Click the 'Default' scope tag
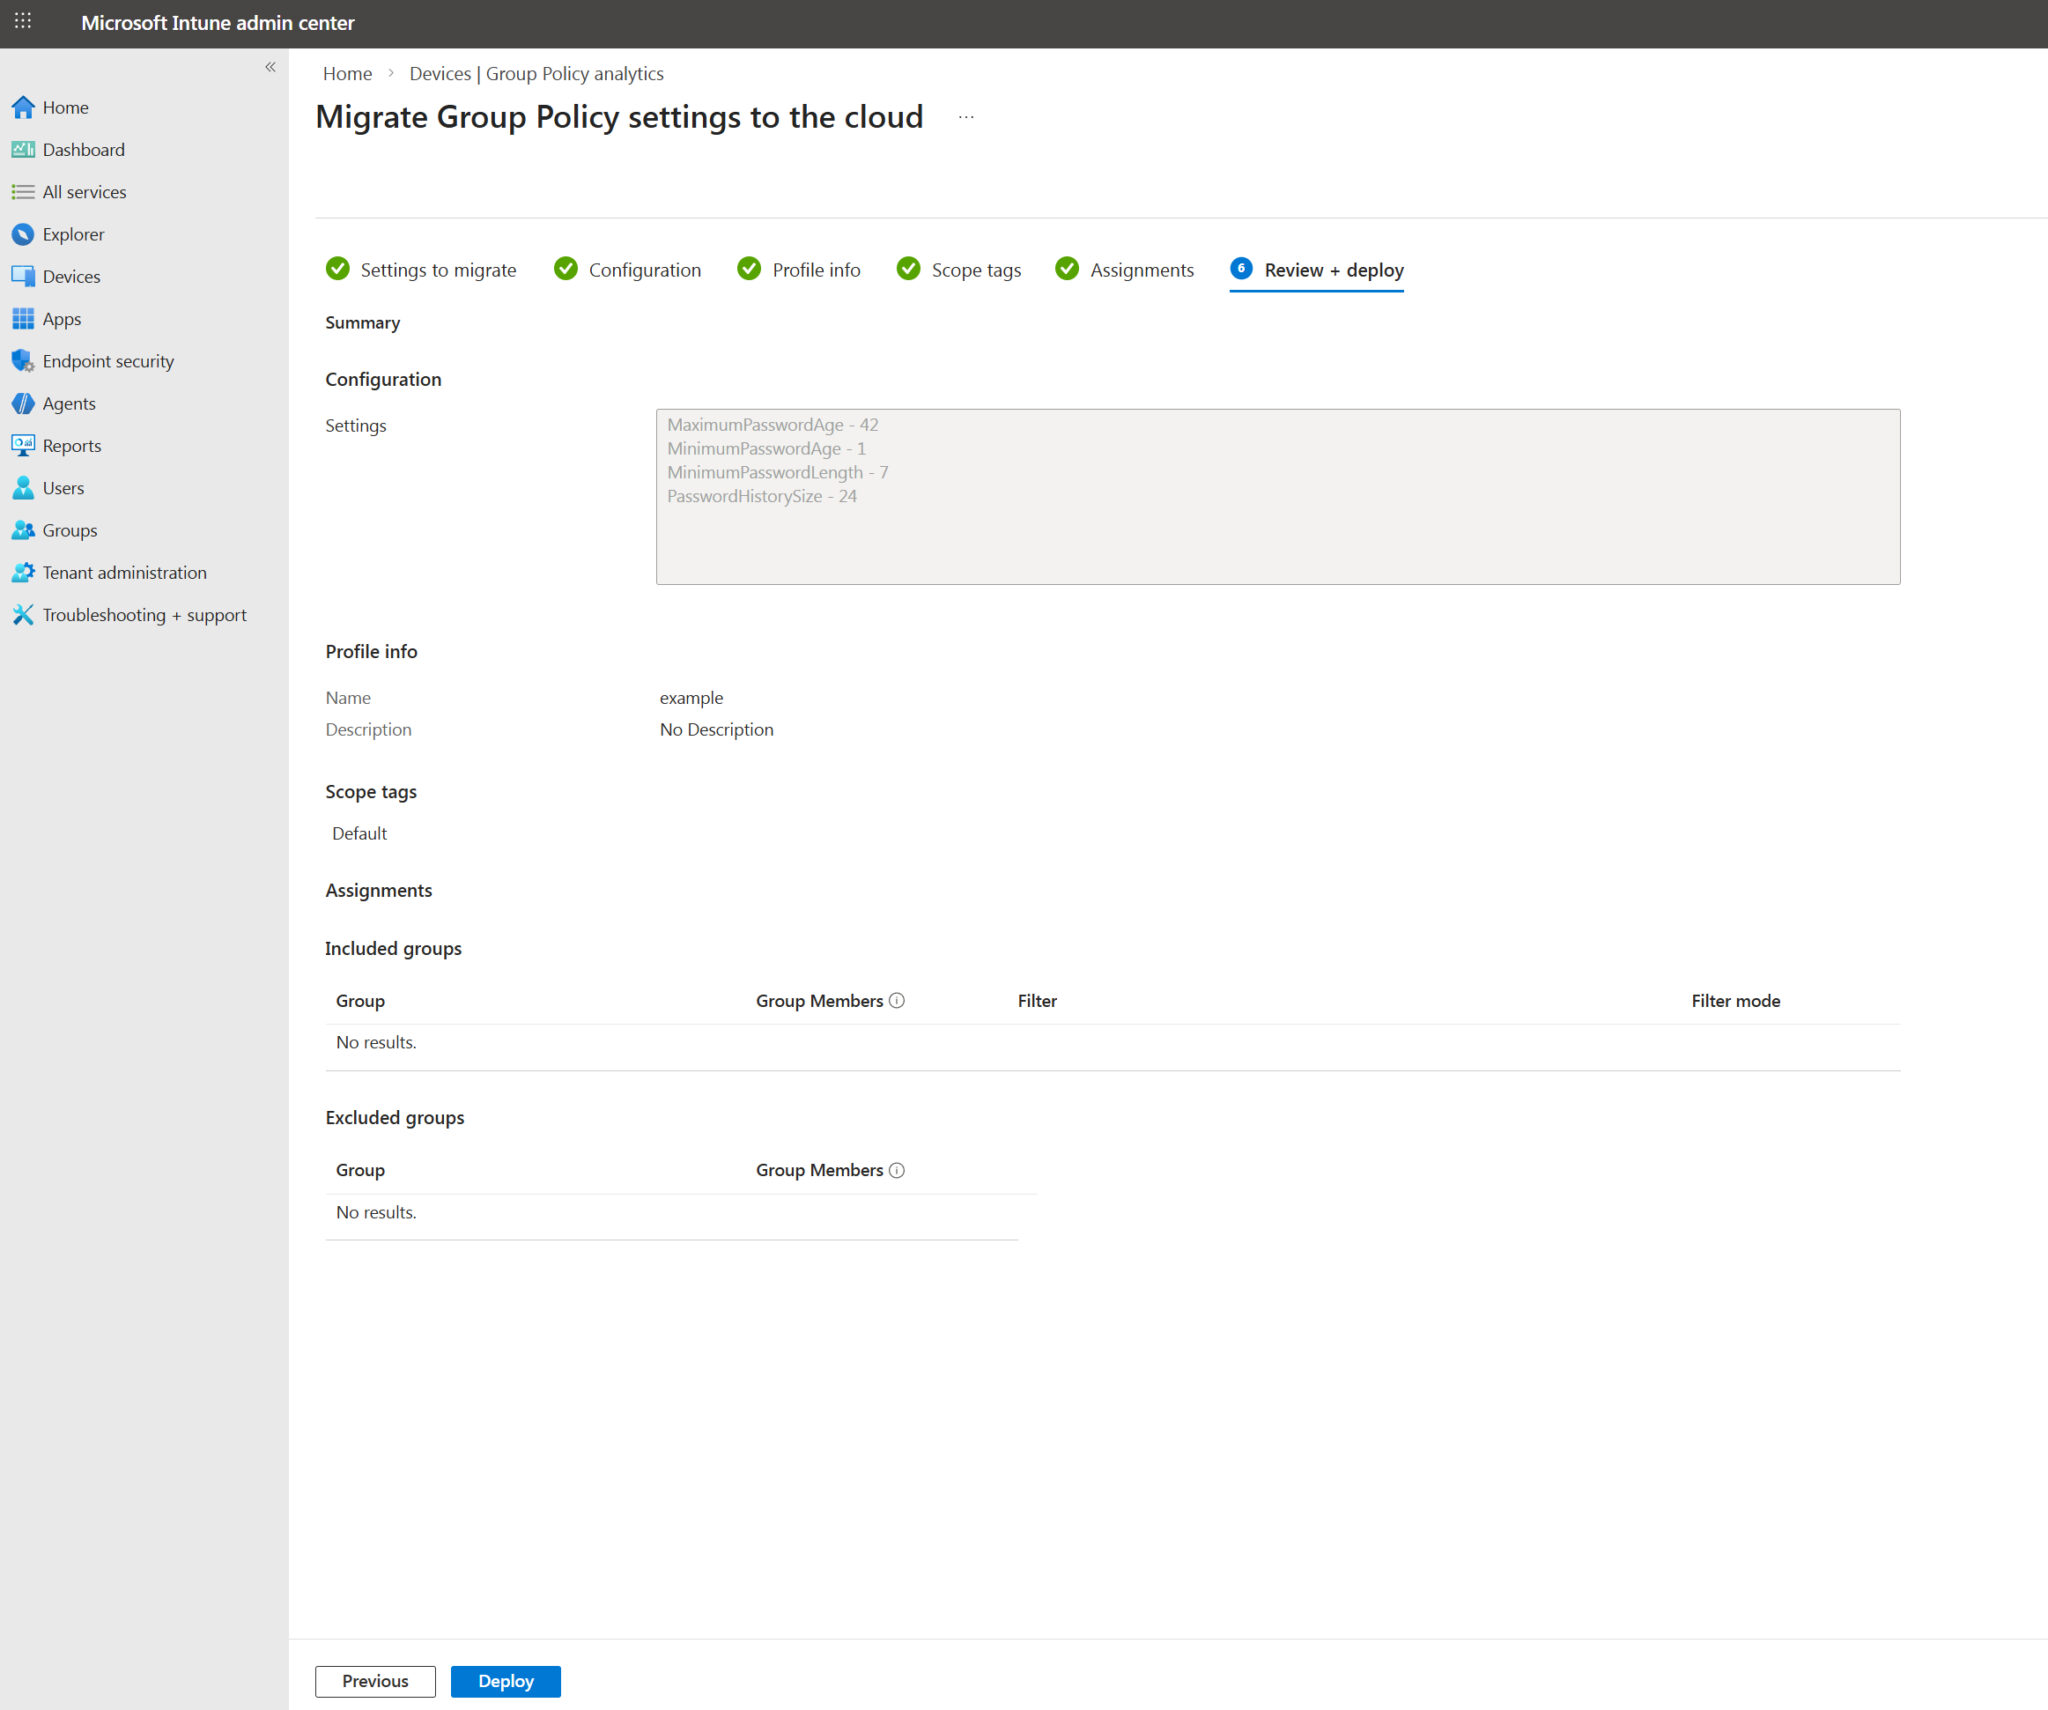 pos(359,833)
